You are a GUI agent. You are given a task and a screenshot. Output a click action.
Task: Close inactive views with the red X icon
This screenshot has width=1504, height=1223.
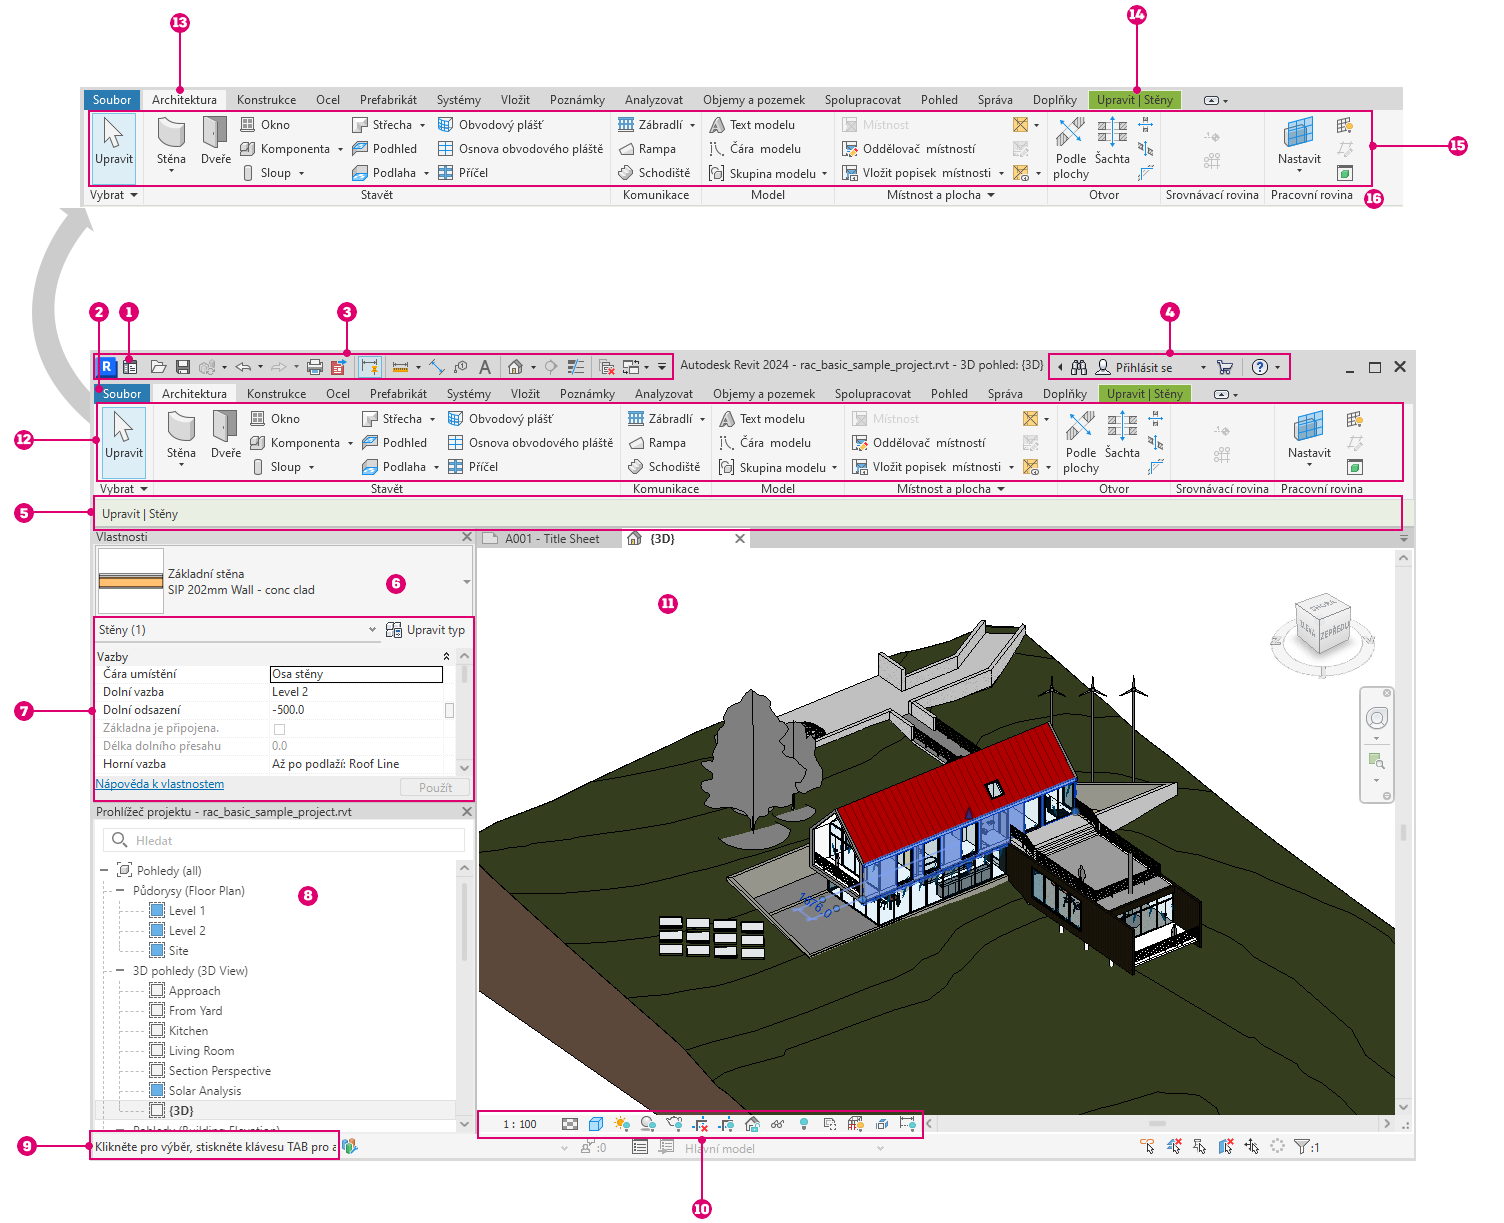coord(606,367)
